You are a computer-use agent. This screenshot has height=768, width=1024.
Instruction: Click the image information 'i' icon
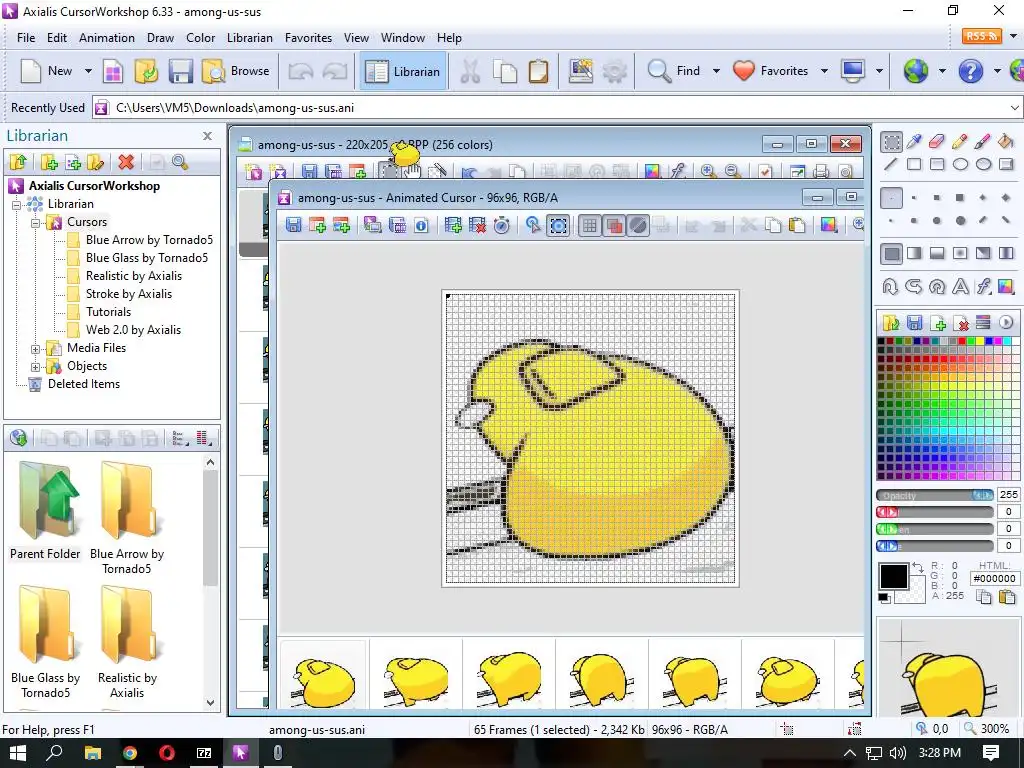[421, 226]
